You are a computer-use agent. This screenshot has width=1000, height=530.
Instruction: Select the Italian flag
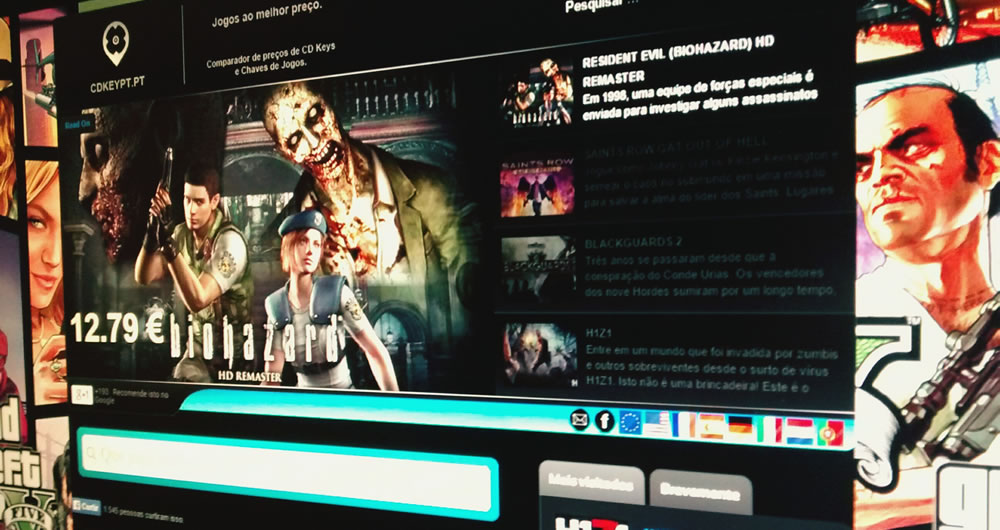coord(769,430)
